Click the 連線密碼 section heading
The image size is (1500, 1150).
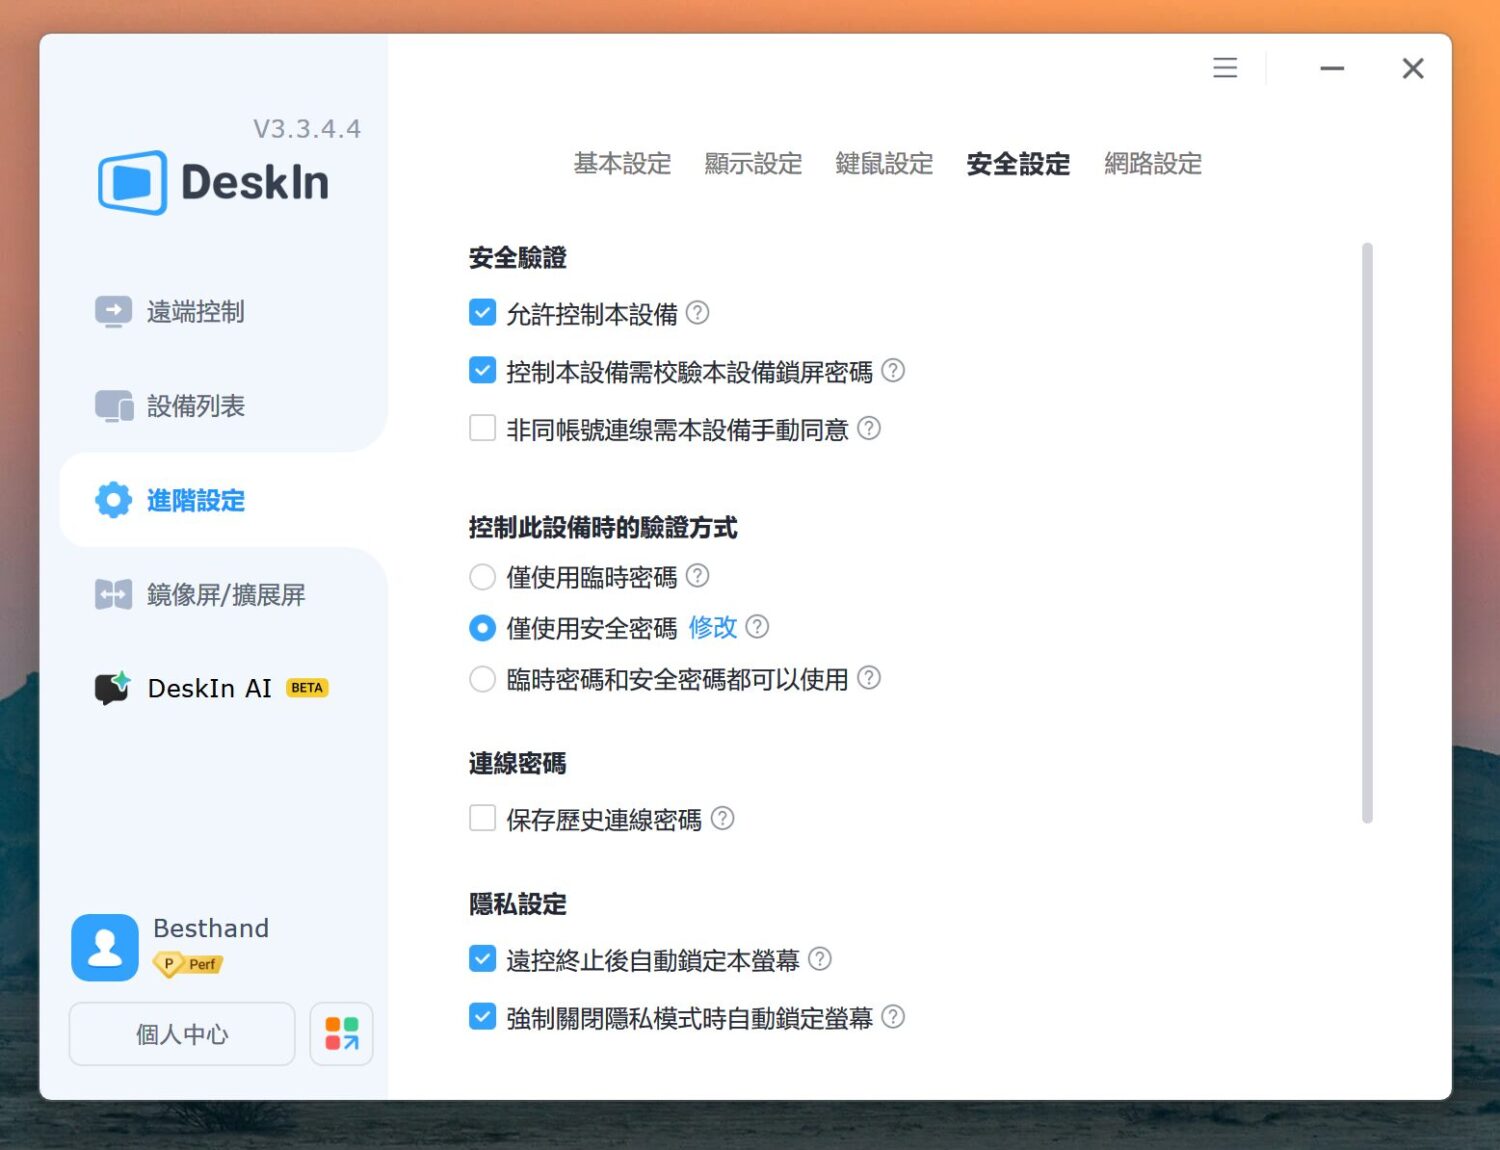point(518,764)
